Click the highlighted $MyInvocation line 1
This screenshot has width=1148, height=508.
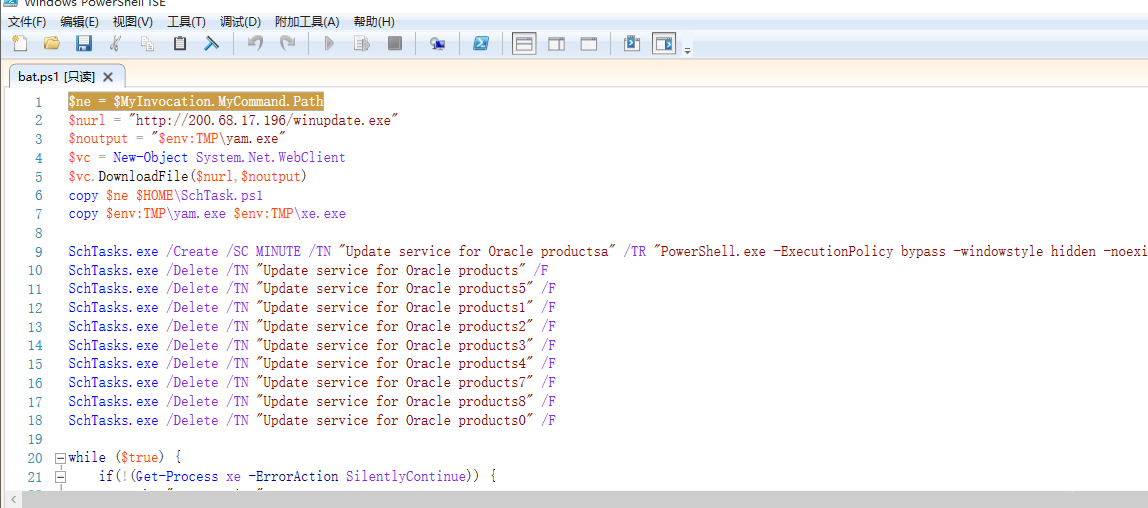195,100
